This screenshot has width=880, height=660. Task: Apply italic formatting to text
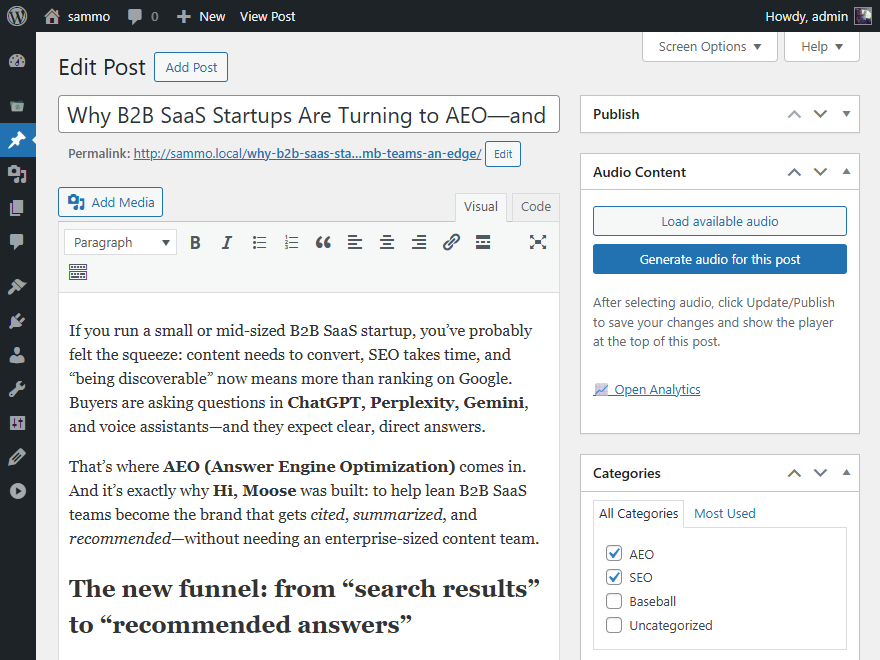click(227, 242)
